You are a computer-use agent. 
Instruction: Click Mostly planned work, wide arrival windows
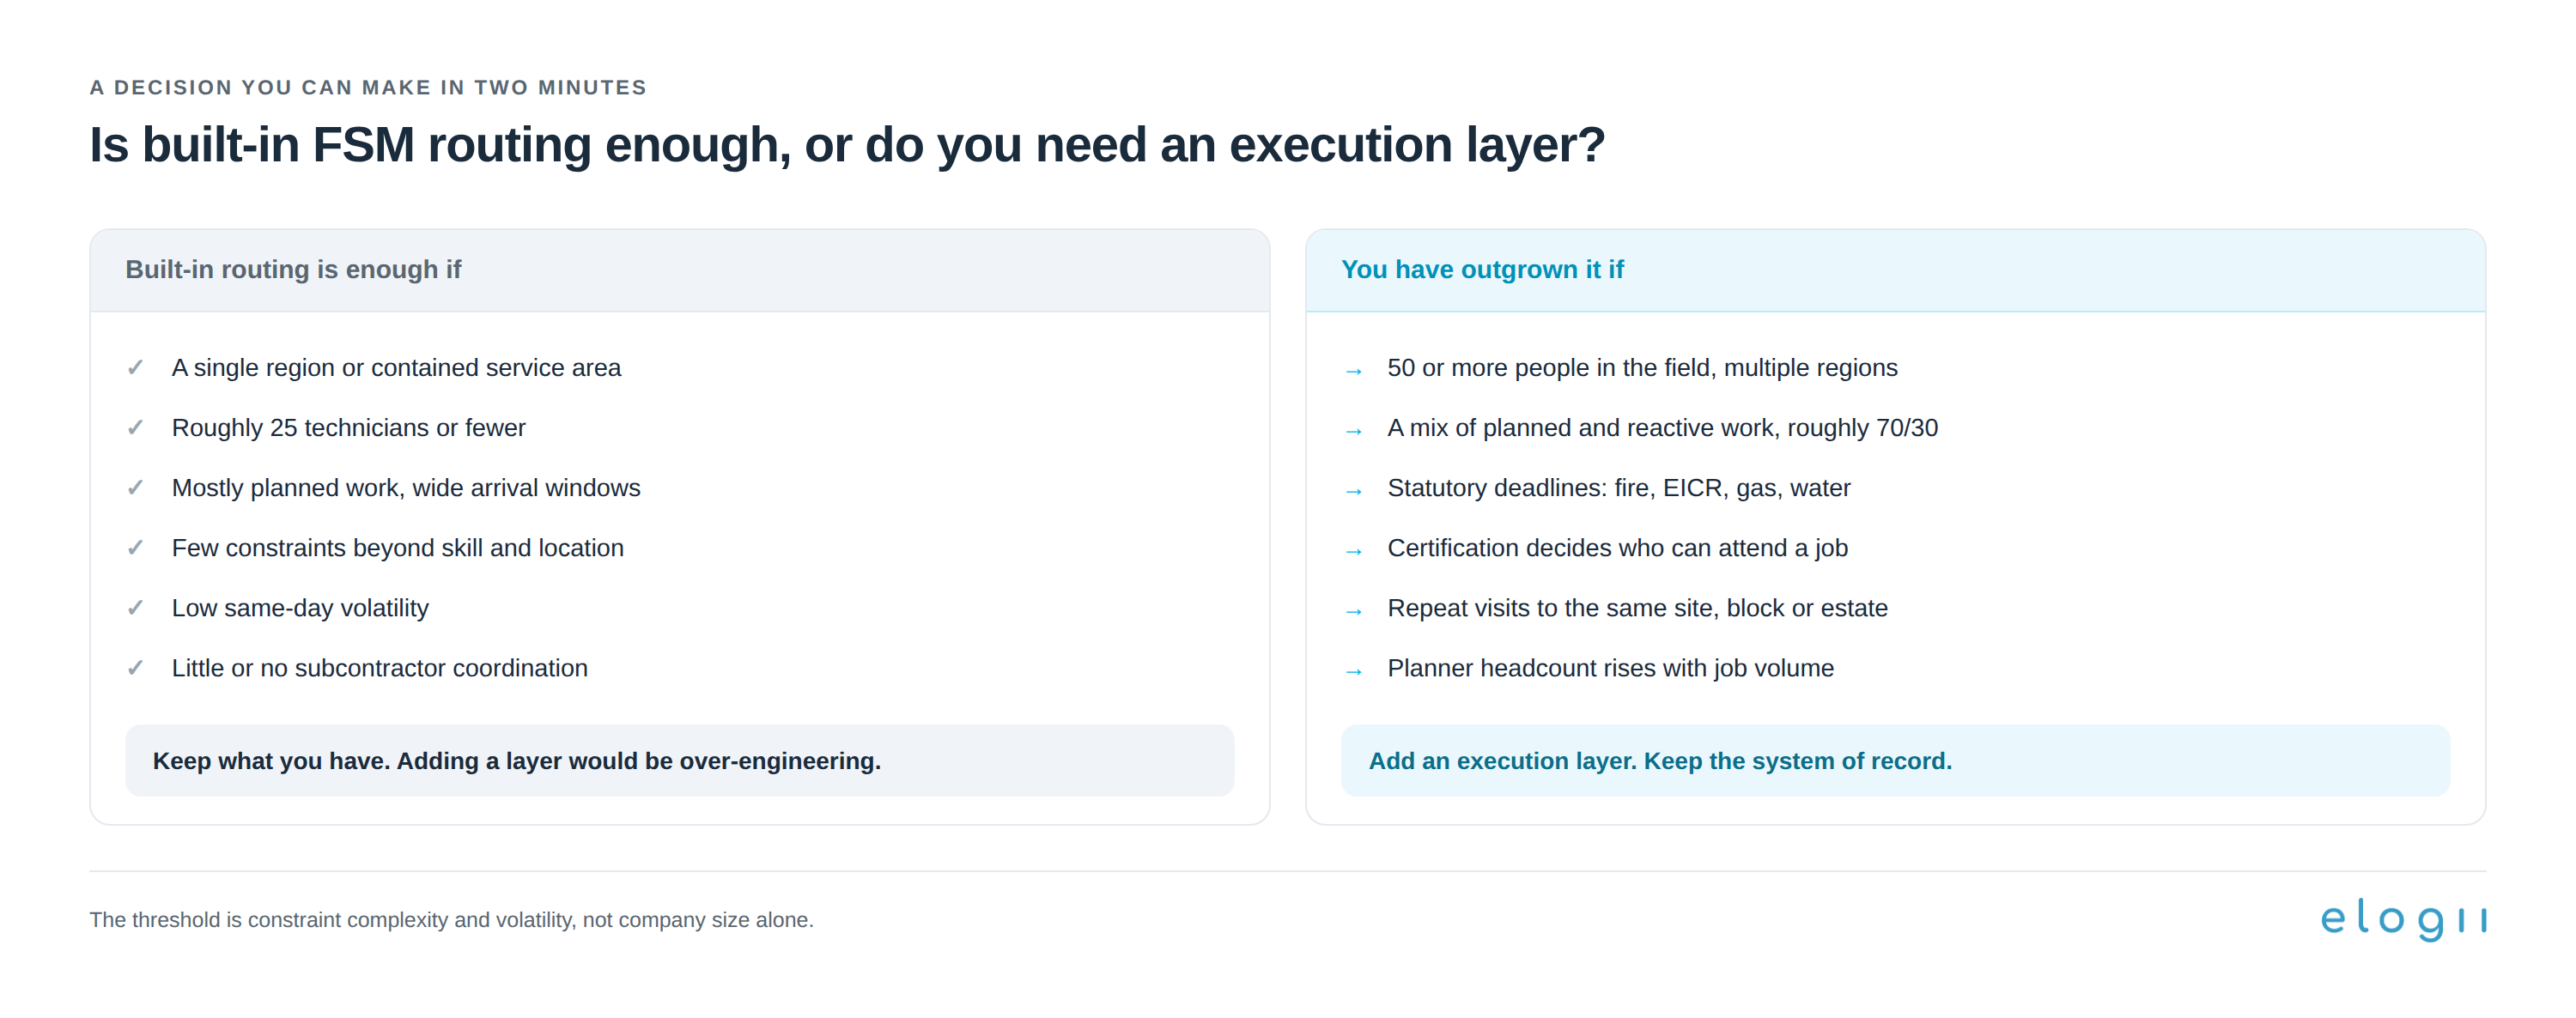click(x=406, y=488)
